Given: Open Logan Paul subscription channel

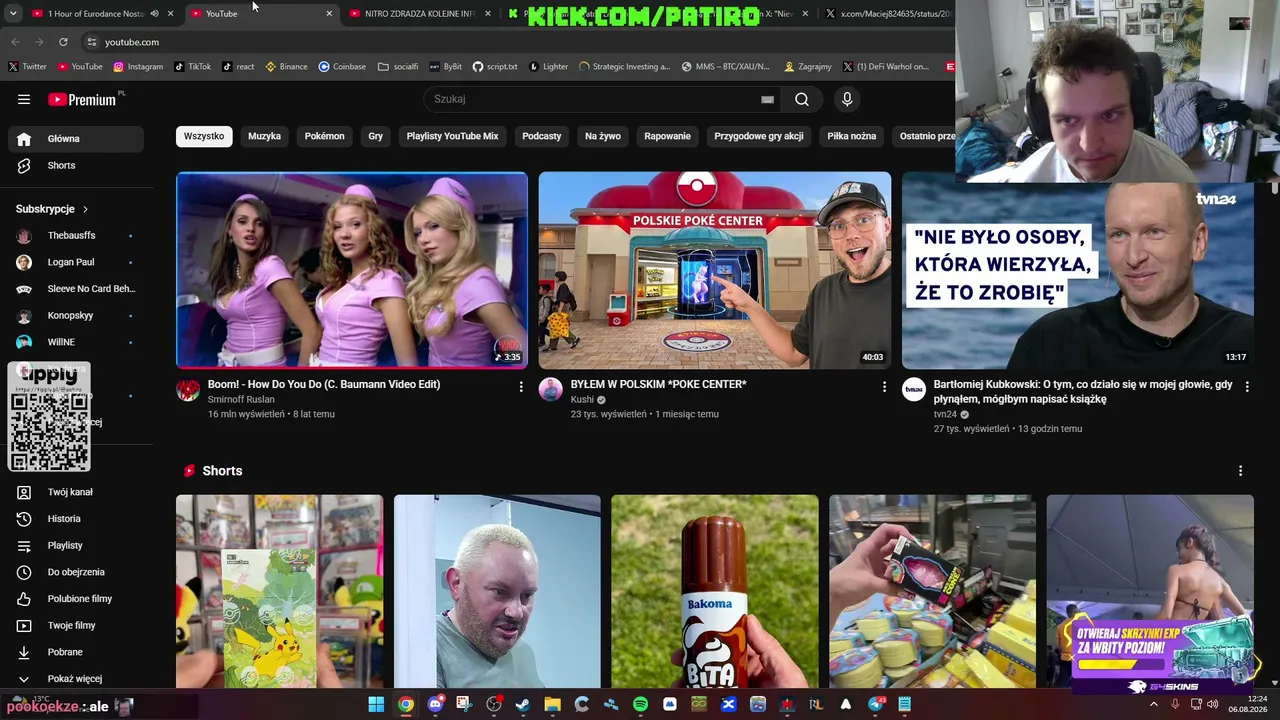Looking at the screenshot, I should (x=76, y=262).
